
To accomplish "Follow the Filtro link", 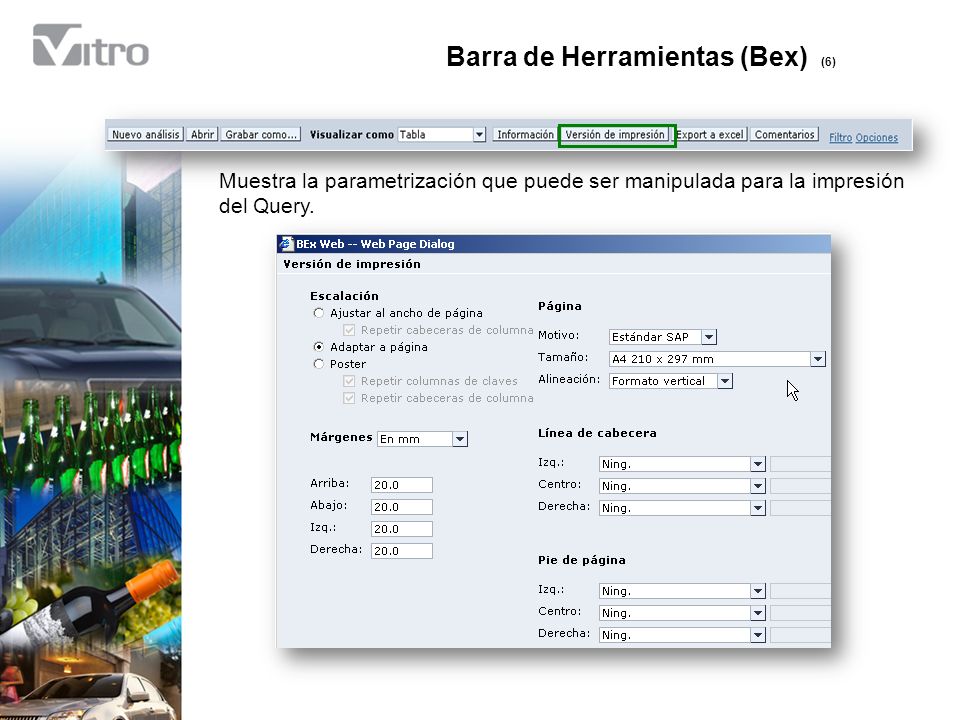I will pos(841,138).
